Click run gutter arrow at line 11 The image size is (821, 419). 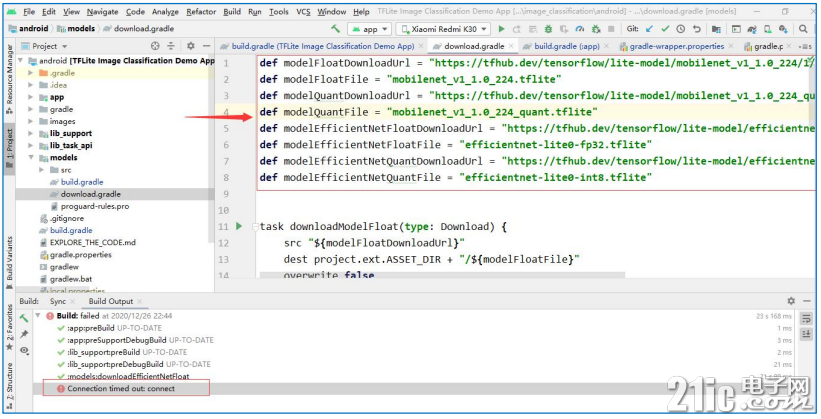[239, 226]
